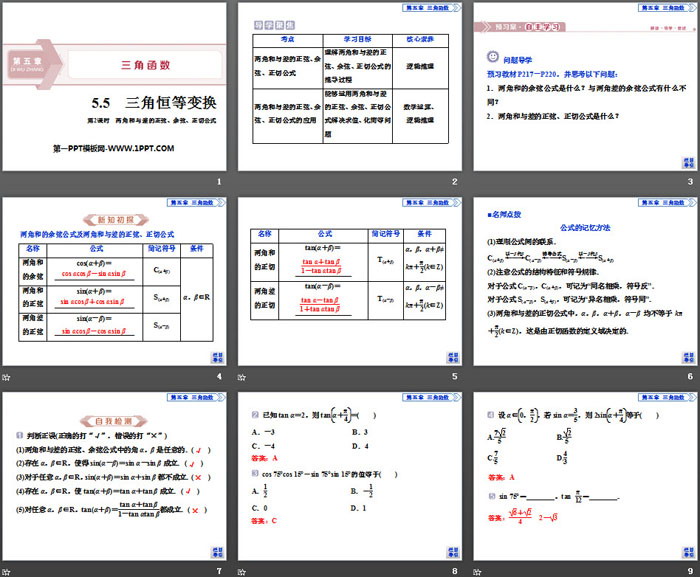Click slide number 2 label
The image size is (700, 577).
point(454,182)
